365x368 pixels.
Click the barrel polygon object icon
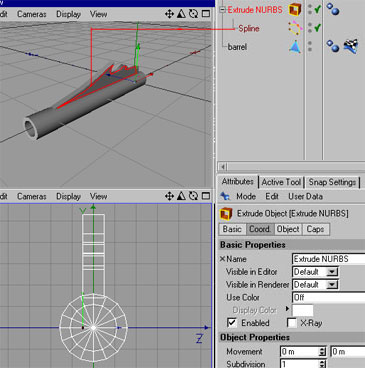[x=295, y=47]
